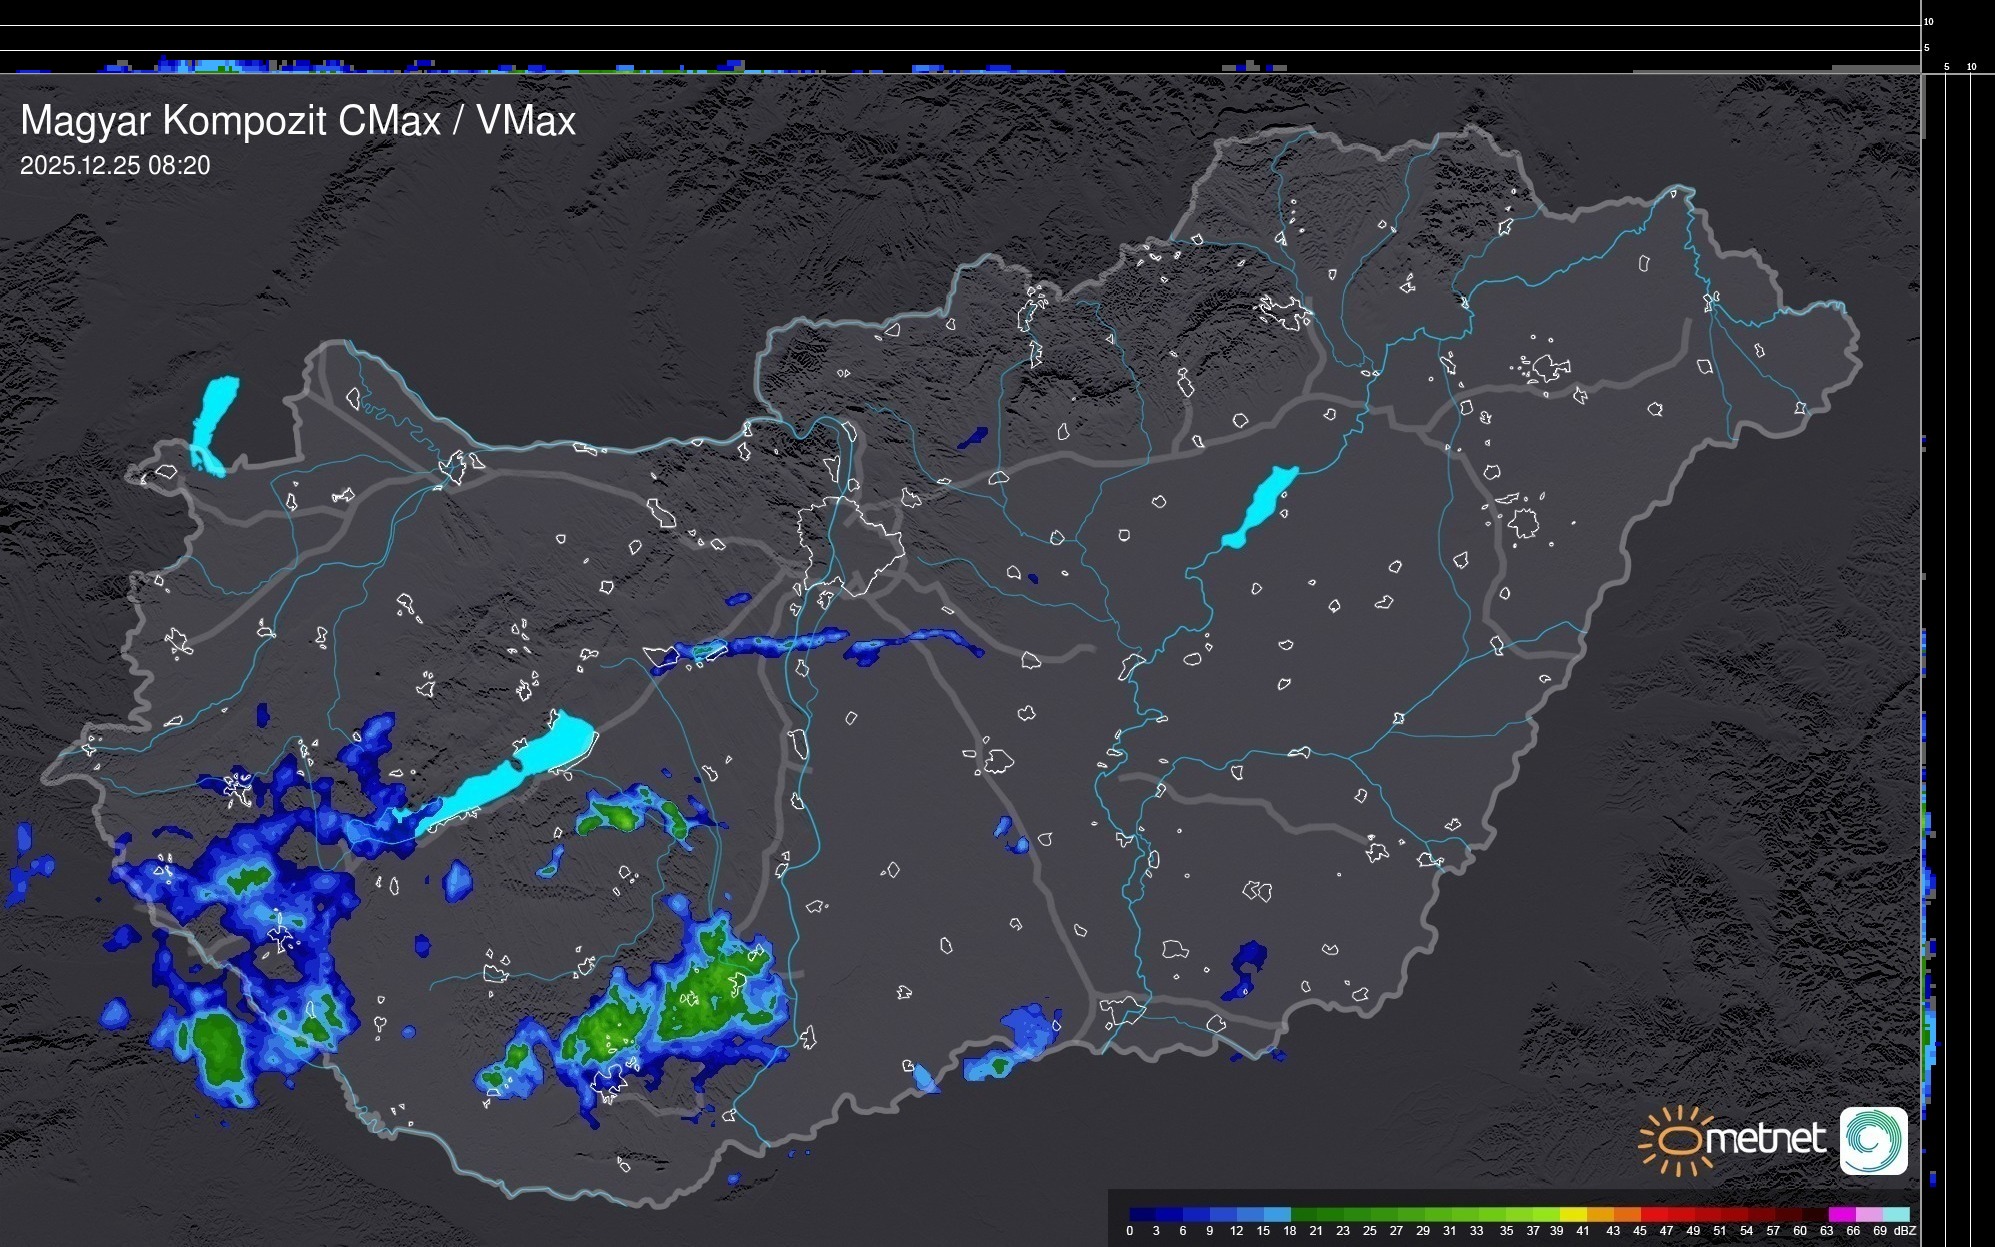This screenshot has height=1247, width=1995.
Task: Click the Budapest city outline
Action: 850,545
